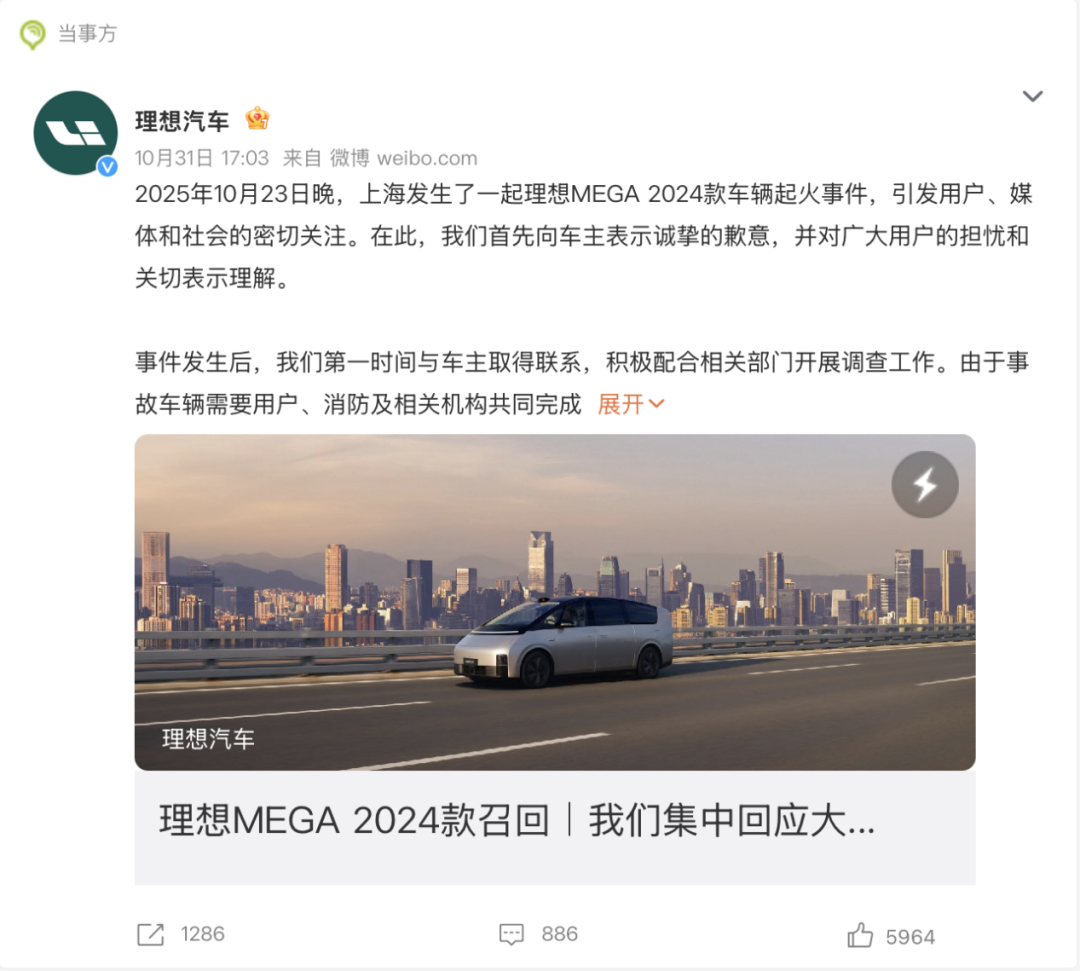Open the post options chevron menu

point(1032,96)
